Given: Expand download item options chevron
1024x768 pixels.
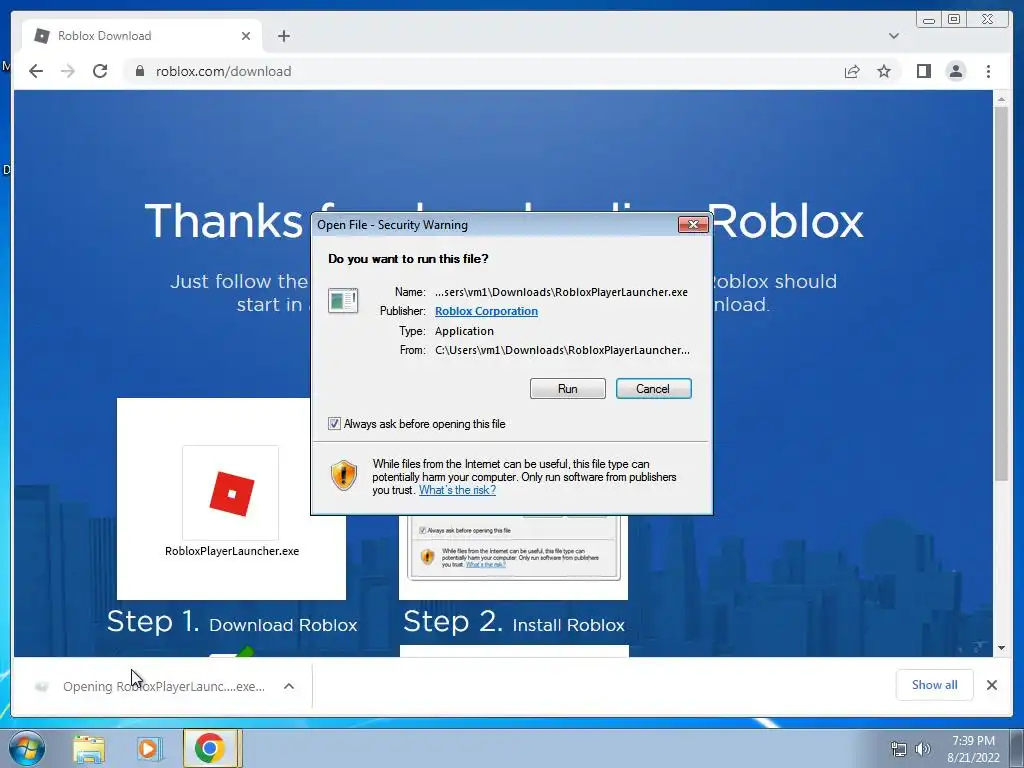Looking at the screenshot, I should tap(289, 686).
